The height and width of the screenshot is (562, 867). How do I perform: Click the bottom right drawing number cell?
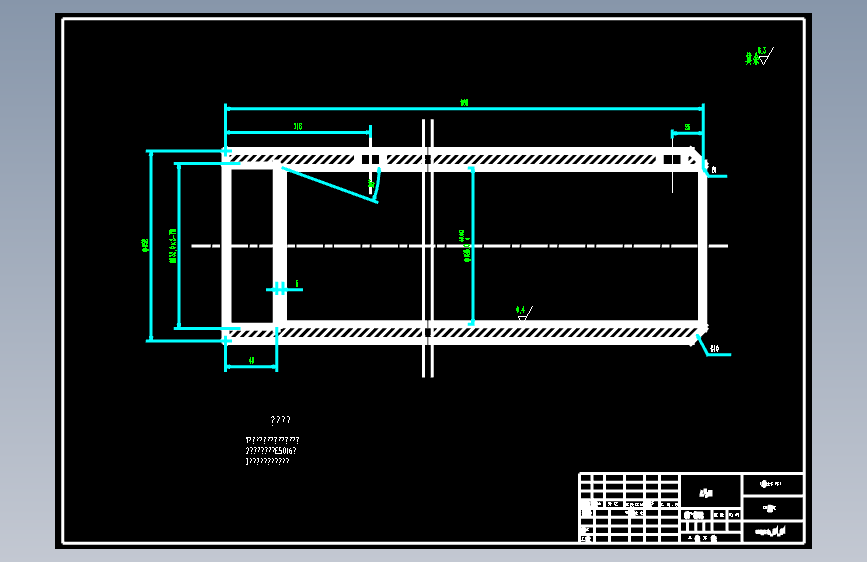click(x=772, y=532)
